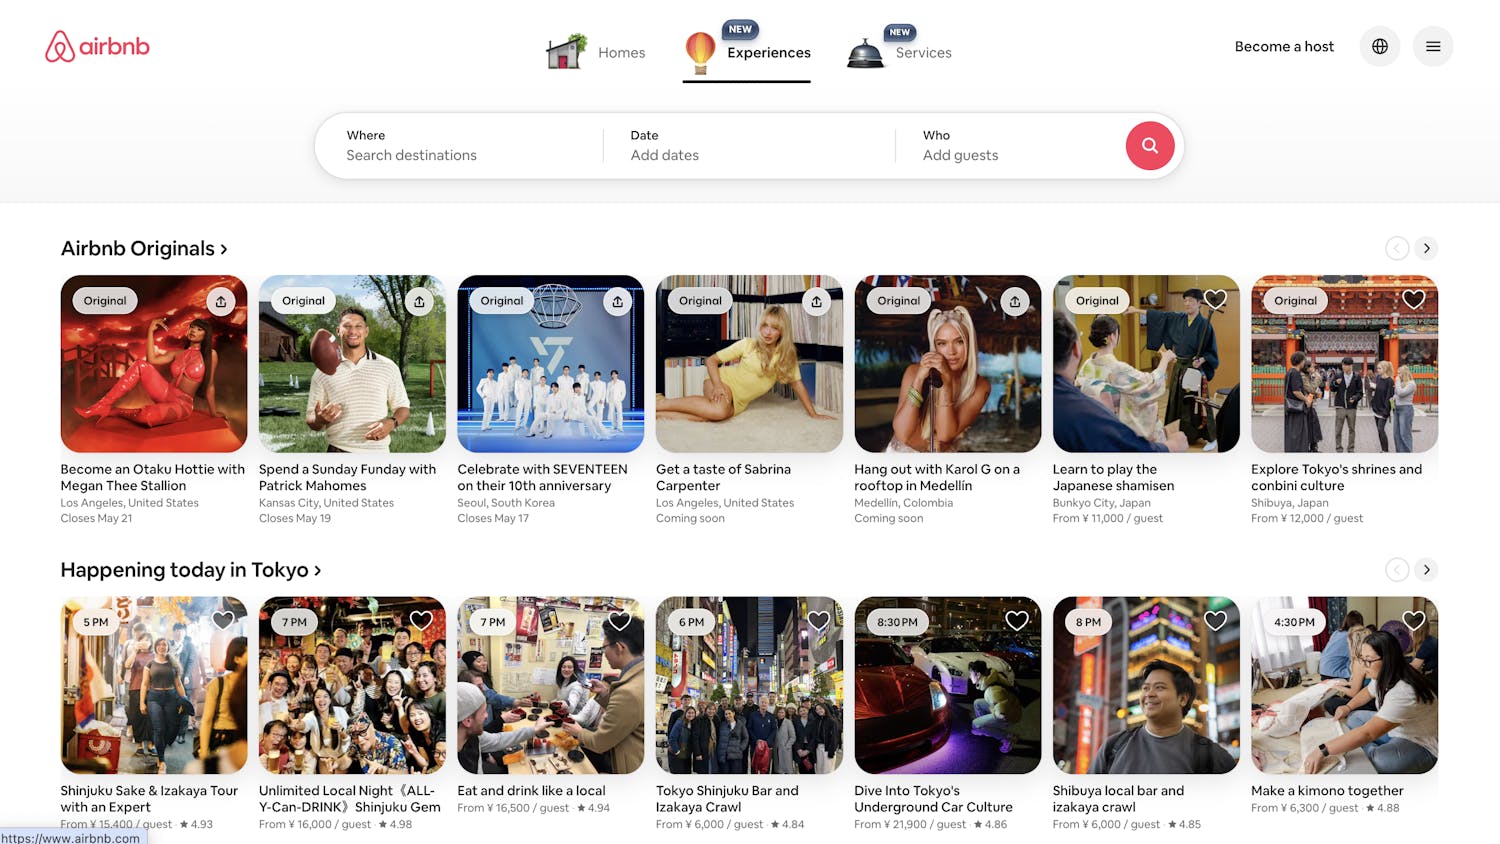Open language and currency globe icon

[1380, 46]
